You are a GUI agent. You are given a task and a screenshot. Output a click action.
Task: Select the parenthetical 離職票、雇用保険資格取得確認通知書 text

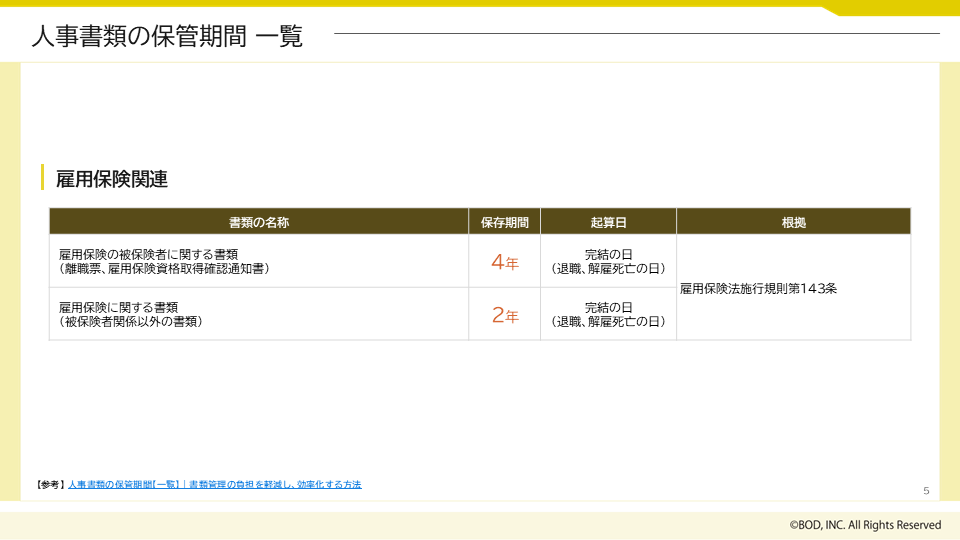click(x=164, y=269)
